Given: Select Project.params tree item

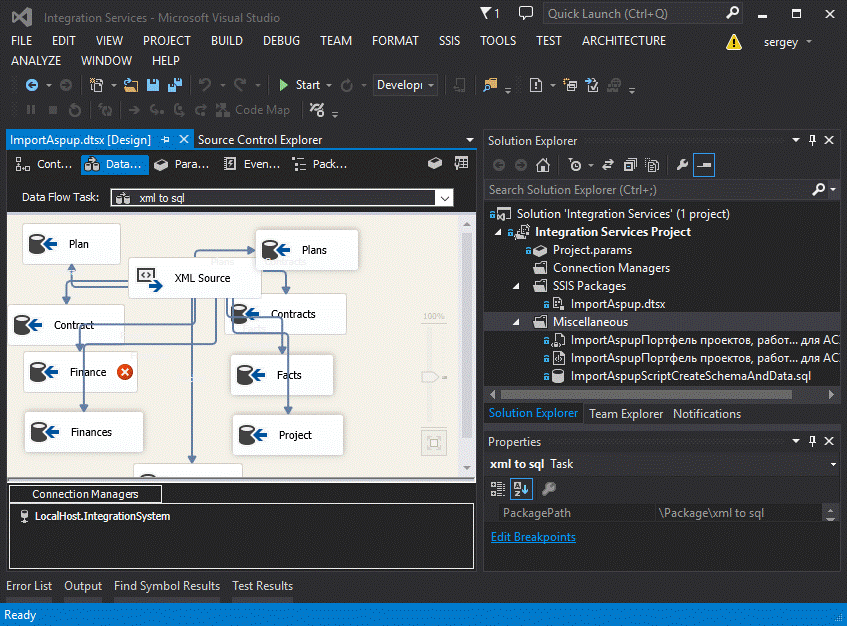Looking at the screenshot, I should pos(592,250).
